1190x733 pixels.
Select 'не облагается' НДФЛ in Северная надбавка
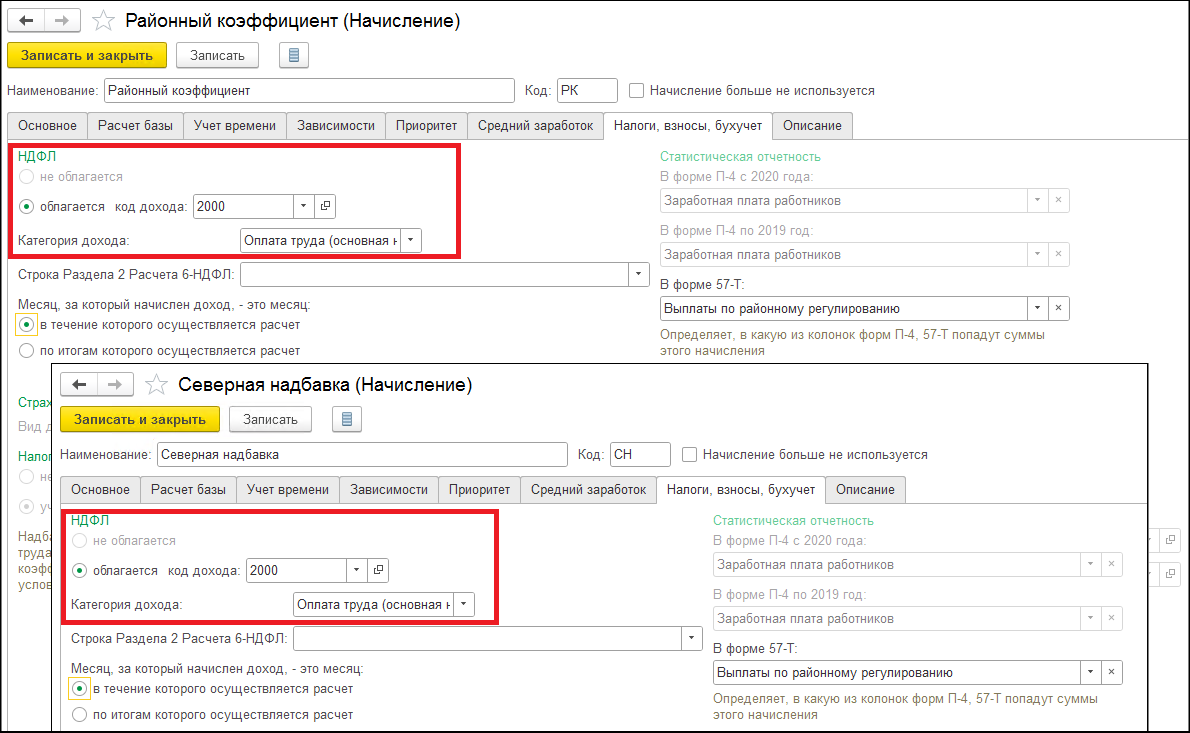pyautogui.click(x=80, y=541)
